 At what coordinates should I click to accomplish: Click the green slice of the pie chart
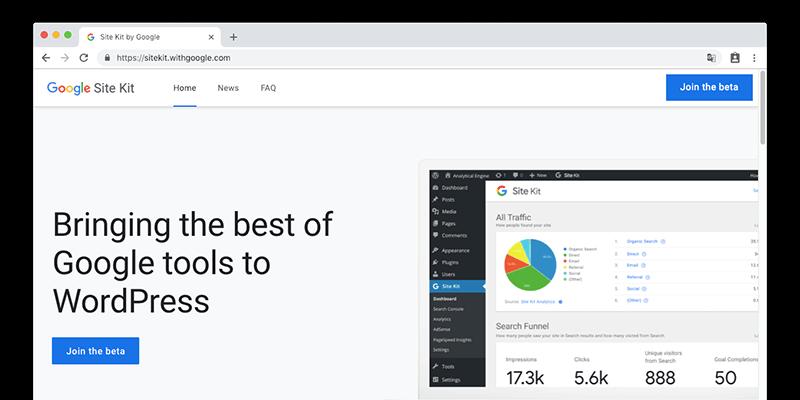coord(527,280)
